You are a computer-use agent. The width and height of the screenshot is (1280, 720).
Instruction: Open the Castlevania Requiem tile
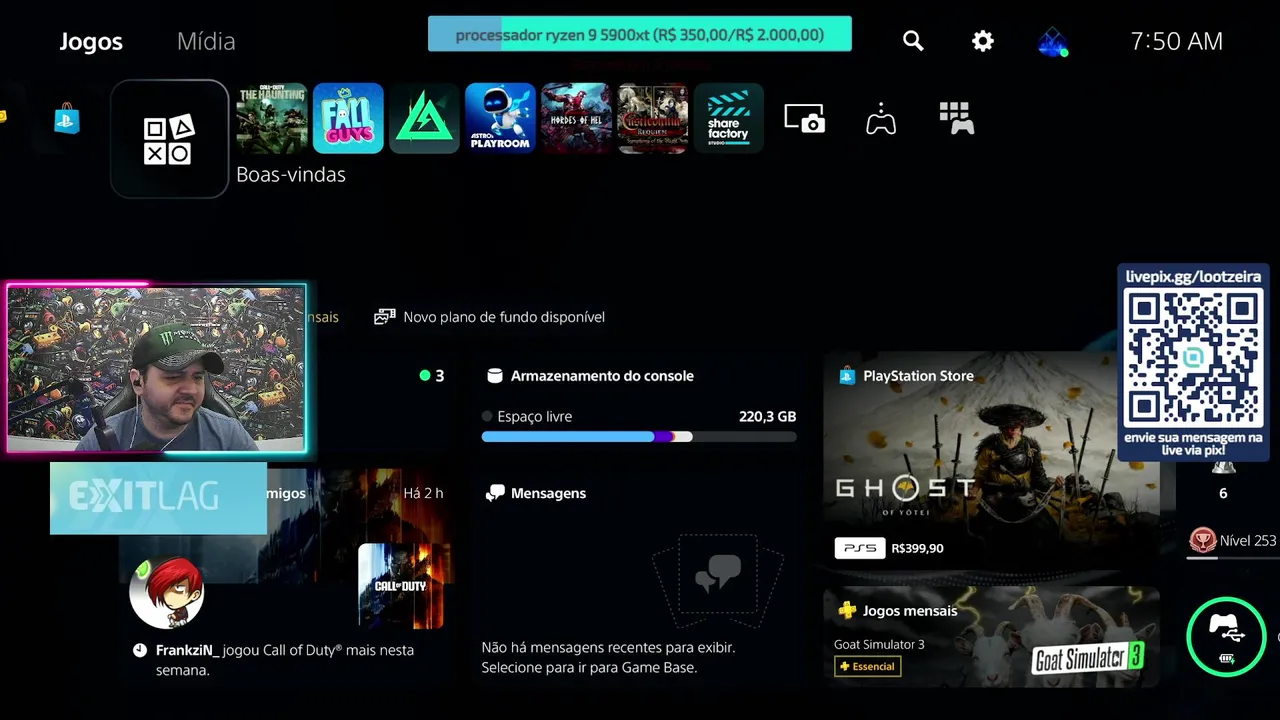(x=652, y=118)
